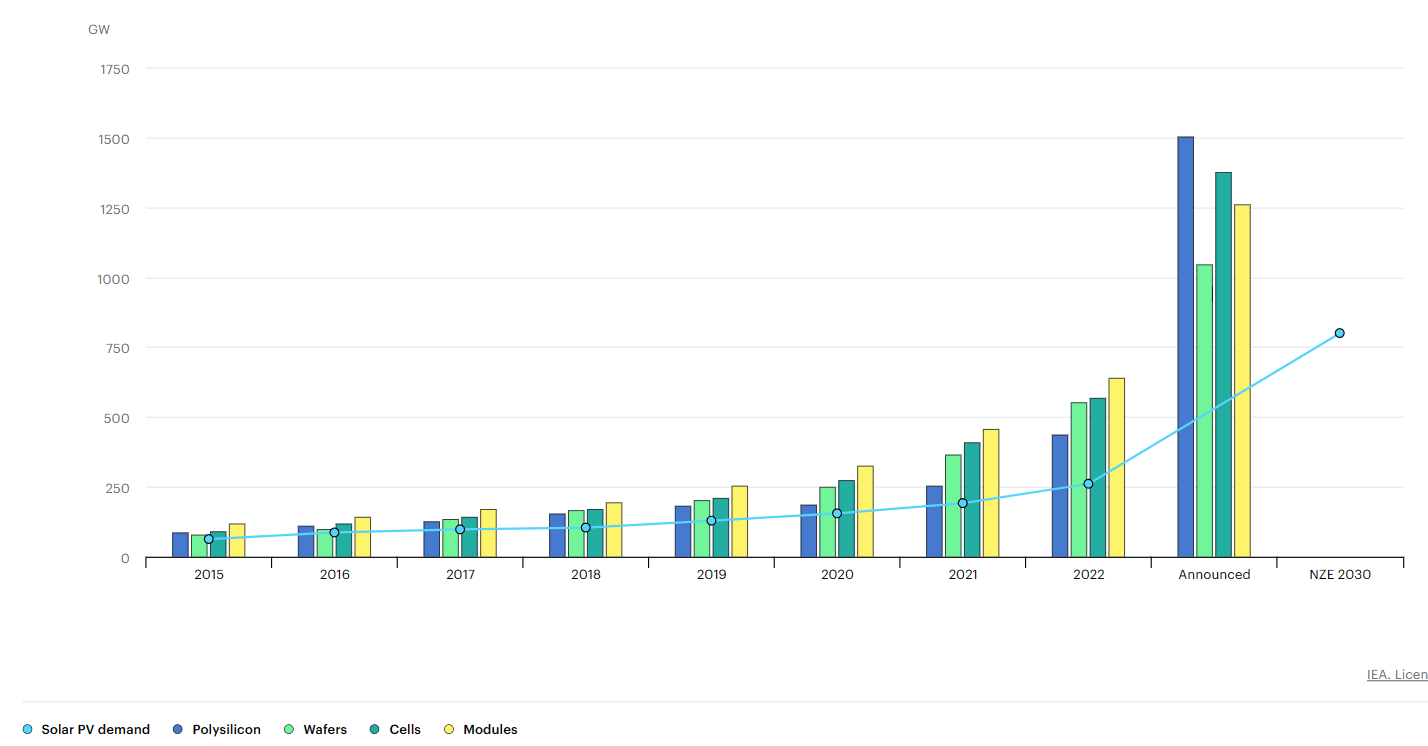The height and width of the screenshot is (746, 1428).
Task: Click the 'NZE 2030' x-axis label
Action: coord(1340,575)
